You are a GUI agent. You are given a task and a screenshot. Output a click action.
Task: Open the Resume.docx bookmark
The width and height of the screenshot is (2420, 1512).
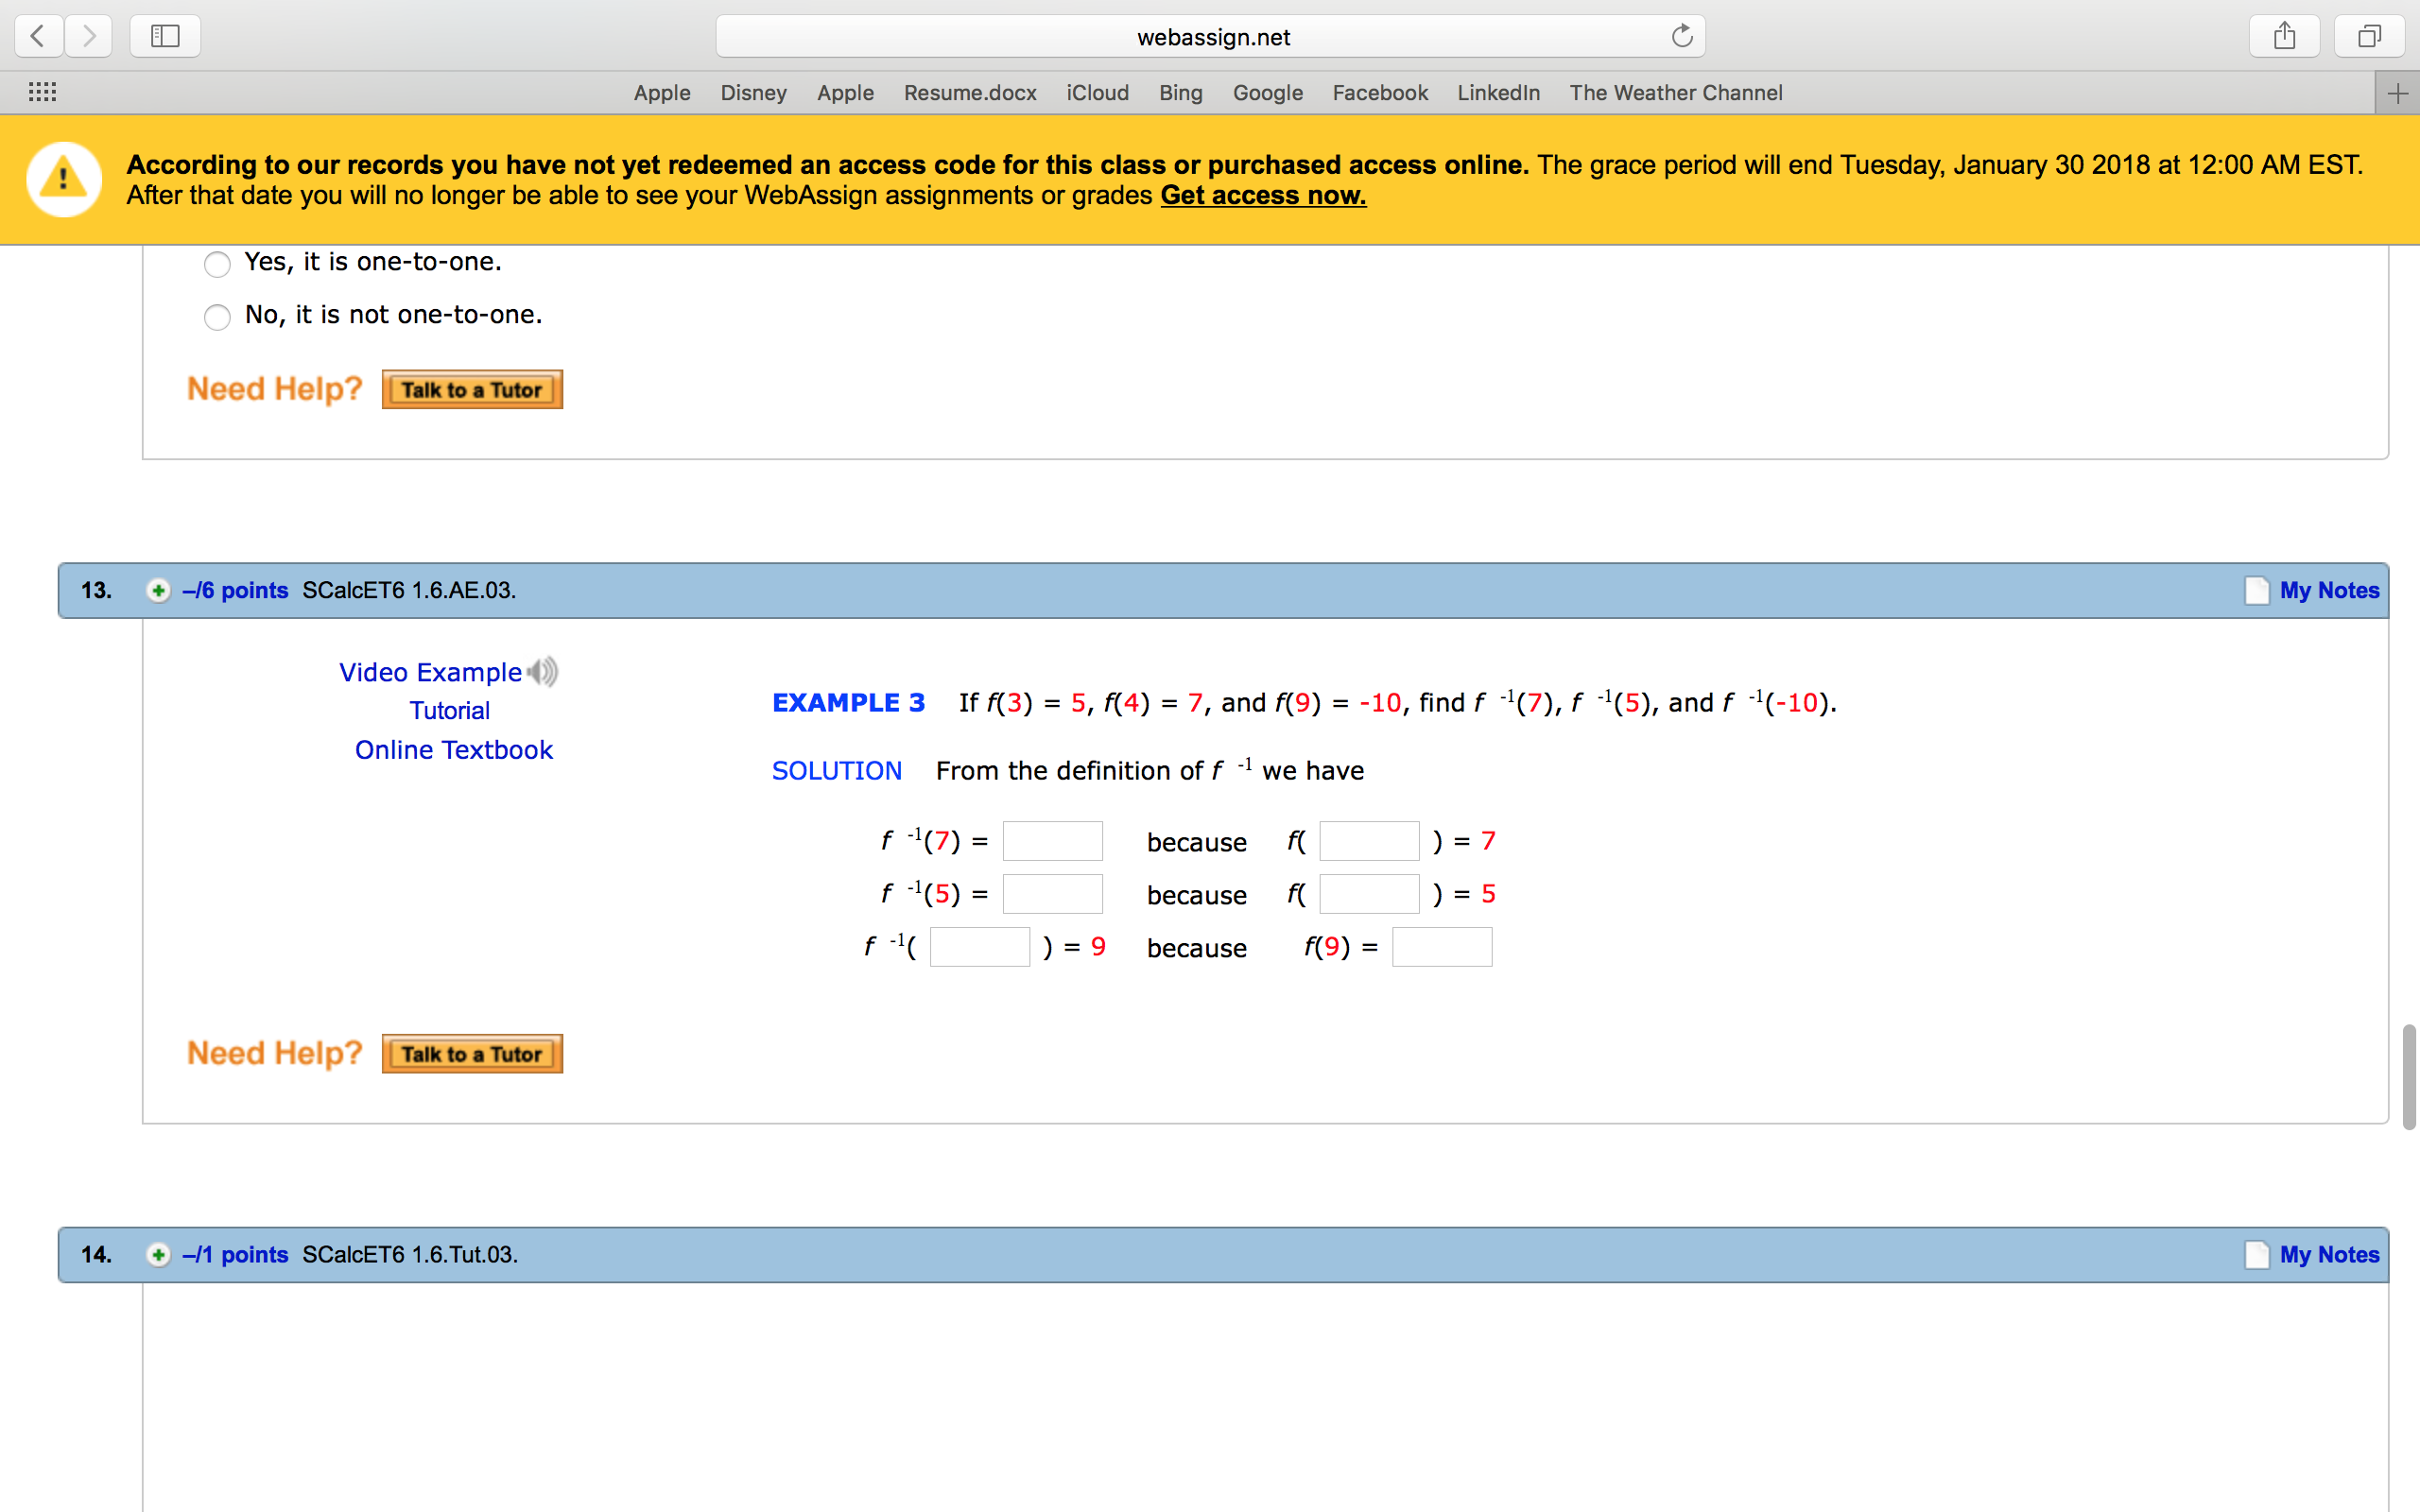click(970, 93)
